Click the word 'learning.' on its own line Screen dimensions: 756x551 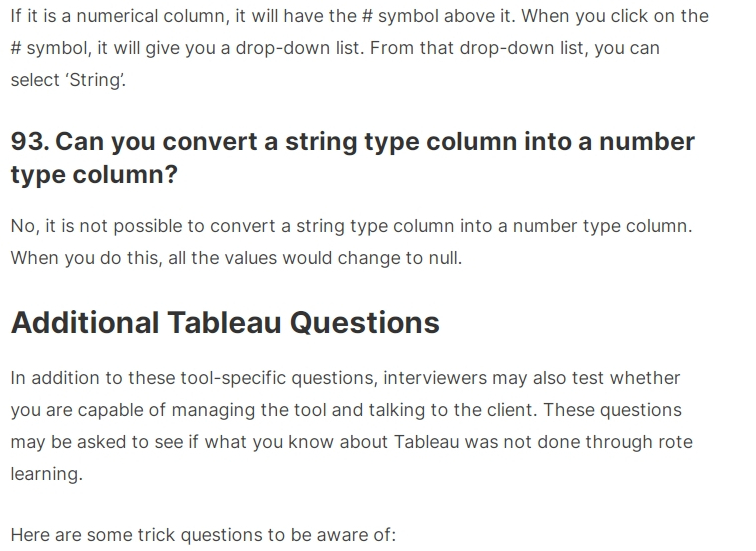pos(47,474)
